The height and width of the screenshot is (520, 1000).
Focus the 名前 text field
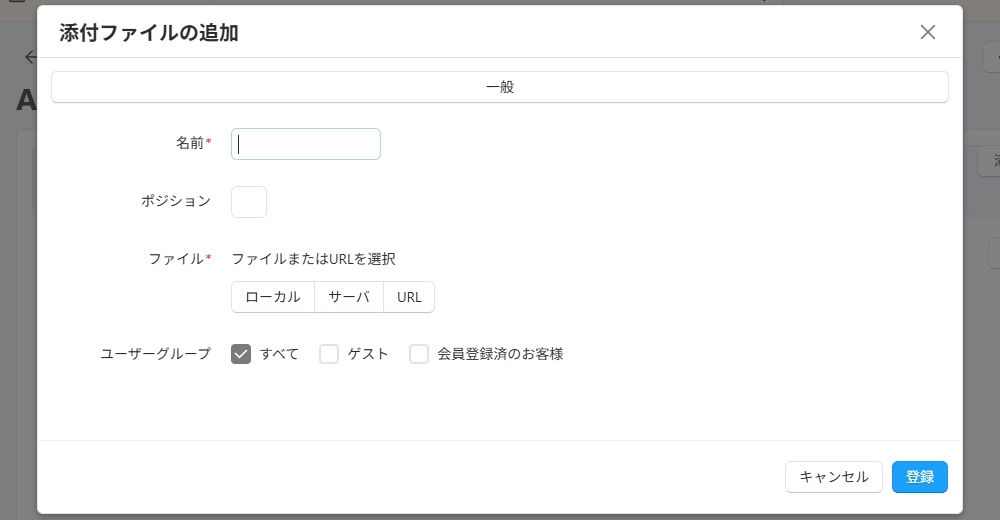(x=306, y=144)
